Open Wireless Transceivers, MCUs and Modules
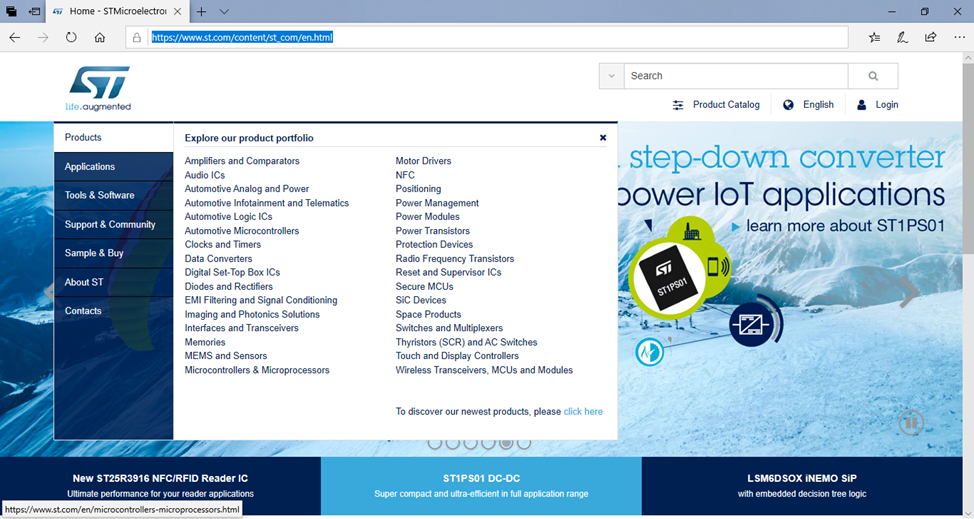The width and height of the screenshot is (974, 519). click(x=484, y=370)
